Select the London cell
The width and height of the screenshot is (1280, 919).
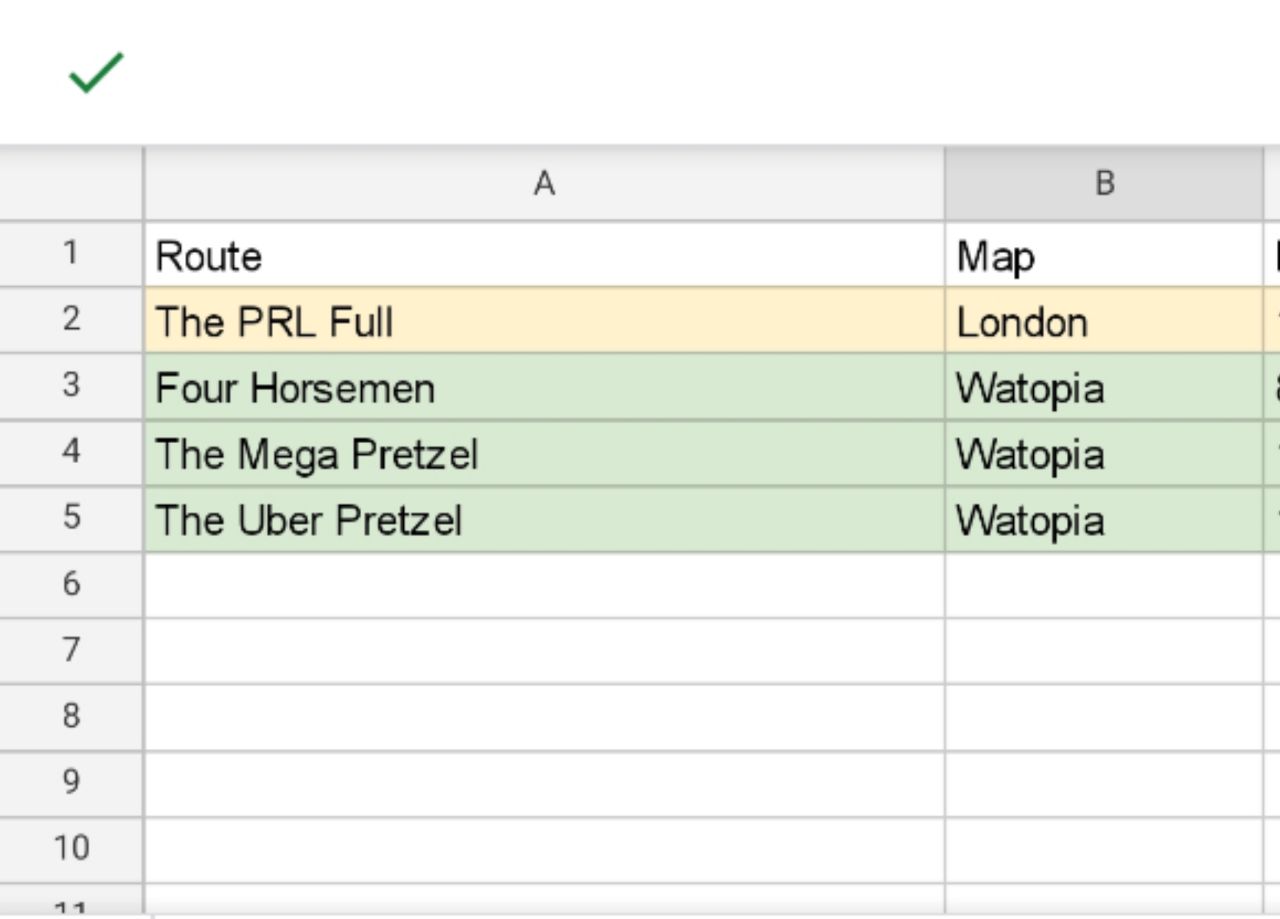(1104, 320)
